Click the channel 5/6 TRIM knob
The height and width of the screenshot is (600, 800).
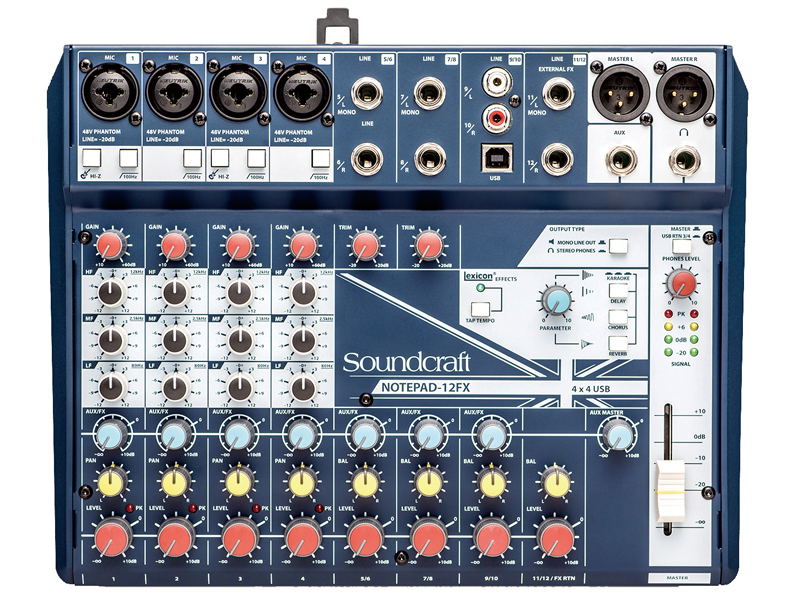point(365,244)
